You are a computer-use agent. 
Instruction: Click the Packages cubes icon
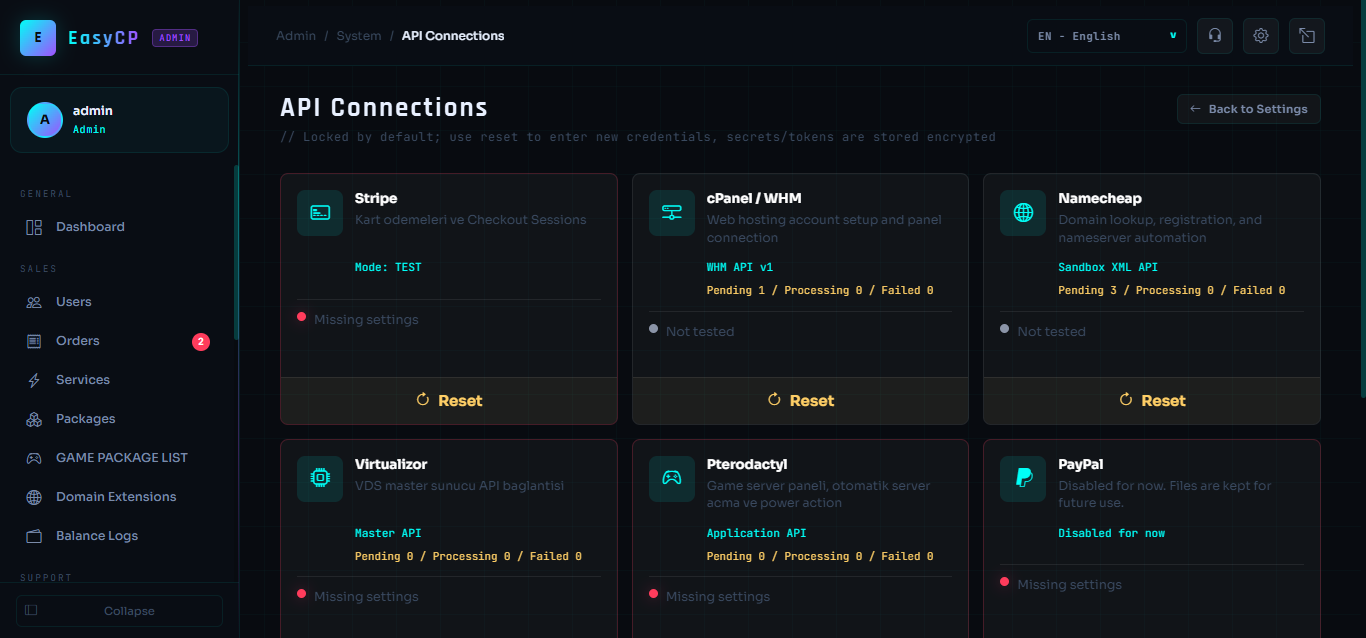pos(34,419)
